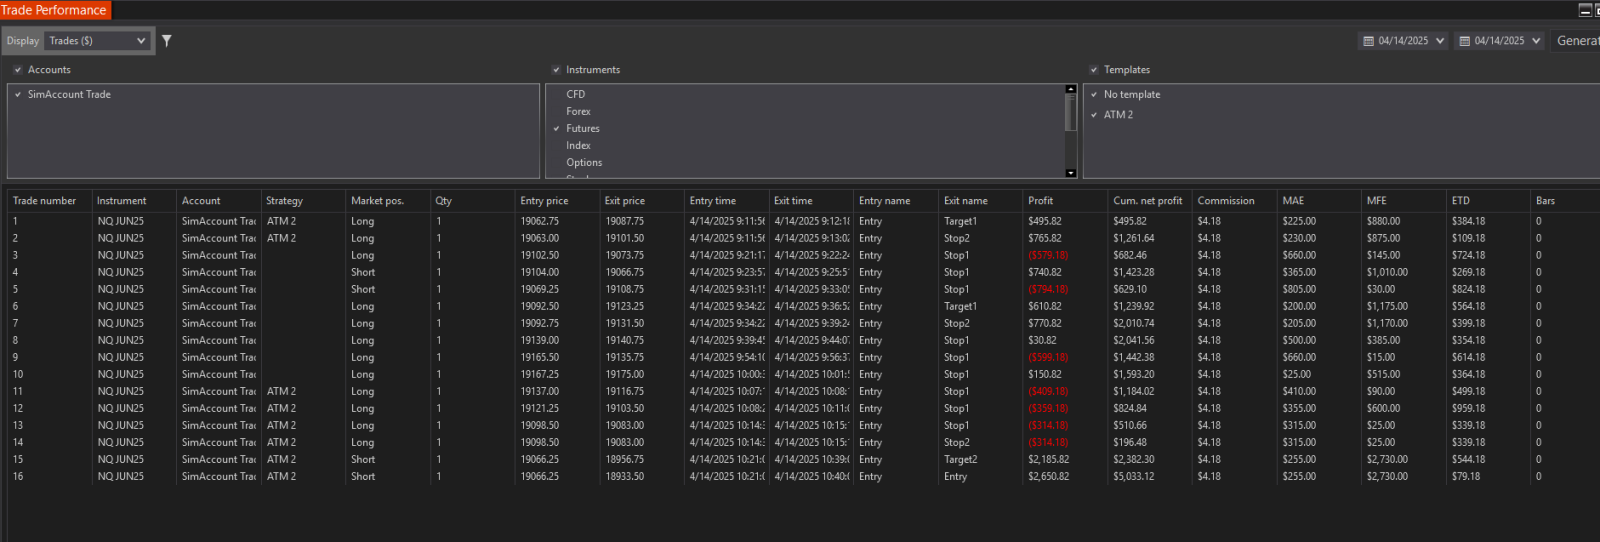
Task: Select trade 15 exit name Target2
Action: click(x=961, y=460)
